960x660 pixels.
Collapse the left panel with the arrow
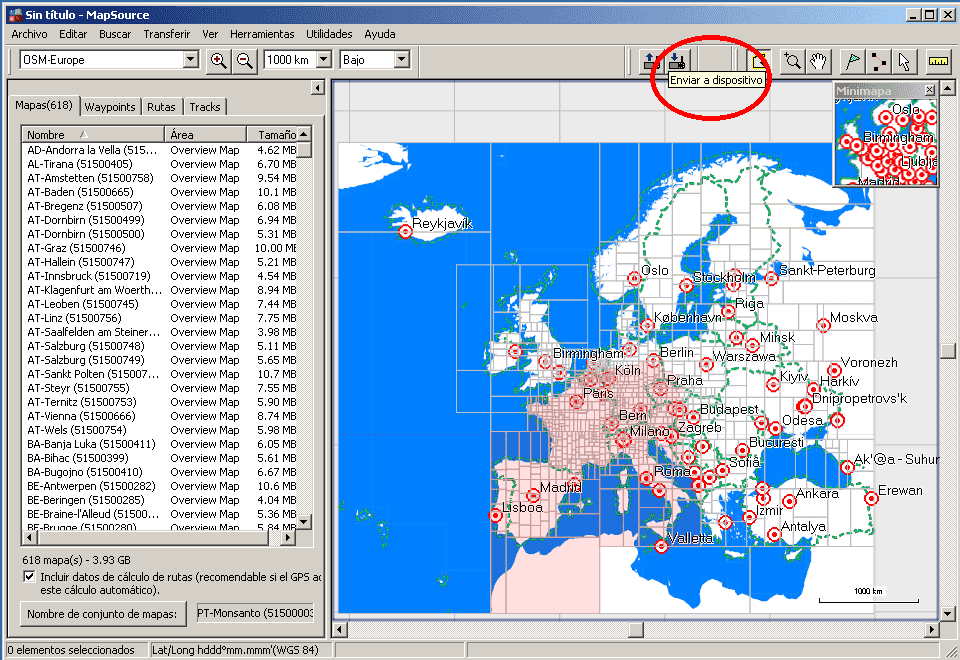(x=317, y=88)
